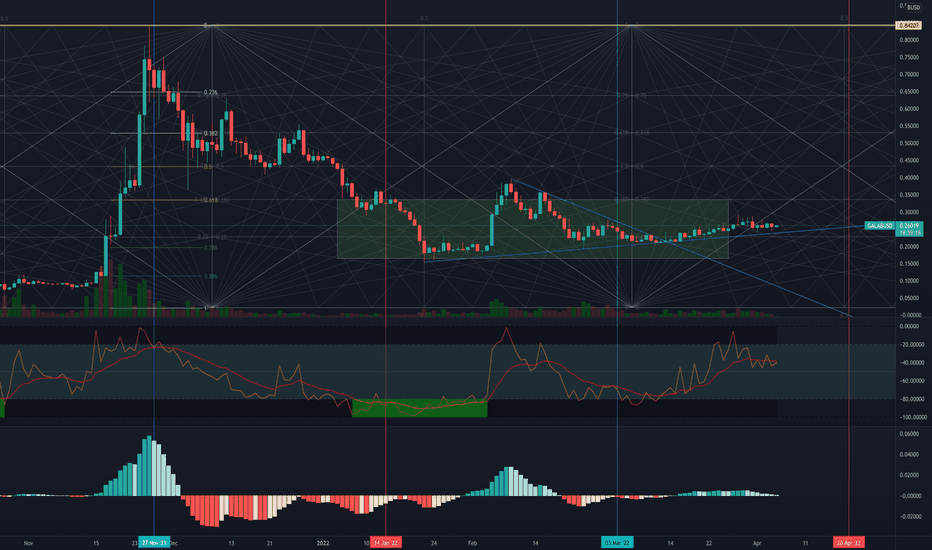Click the 0.65000 price axis value

909,92
